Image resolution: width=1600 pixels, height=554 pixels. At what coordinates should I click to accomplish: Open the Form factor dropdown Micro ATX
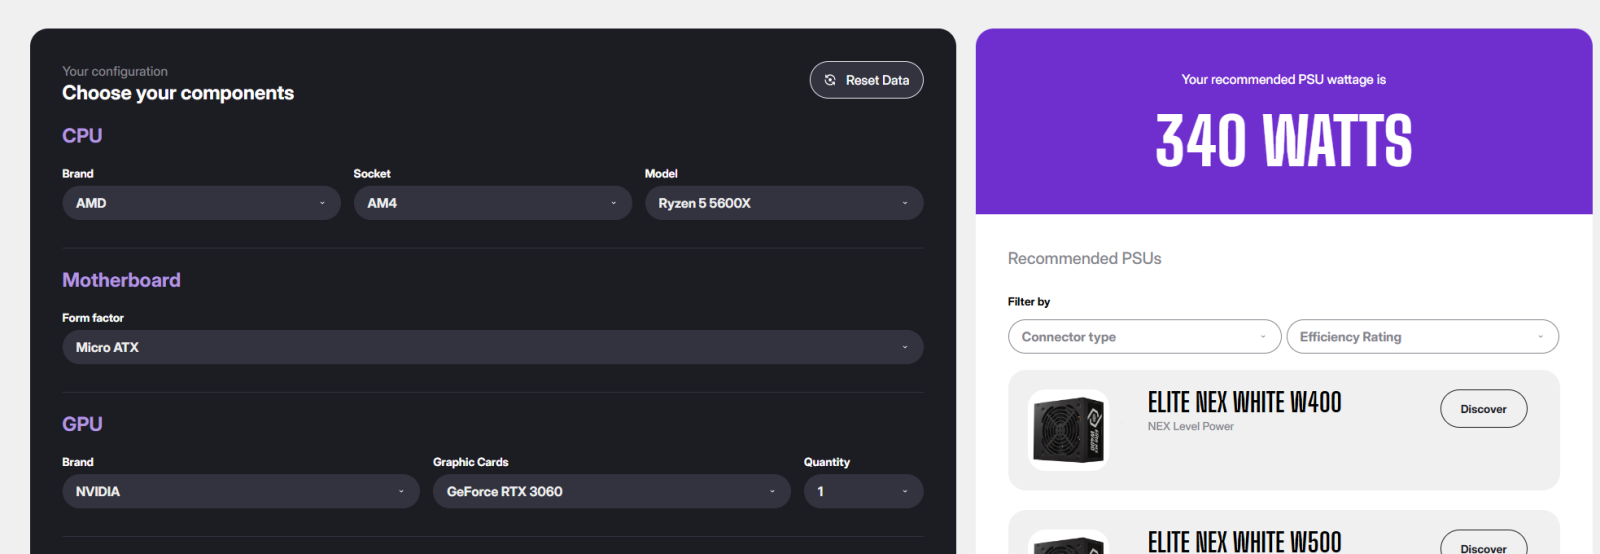(x=493, y=347)
